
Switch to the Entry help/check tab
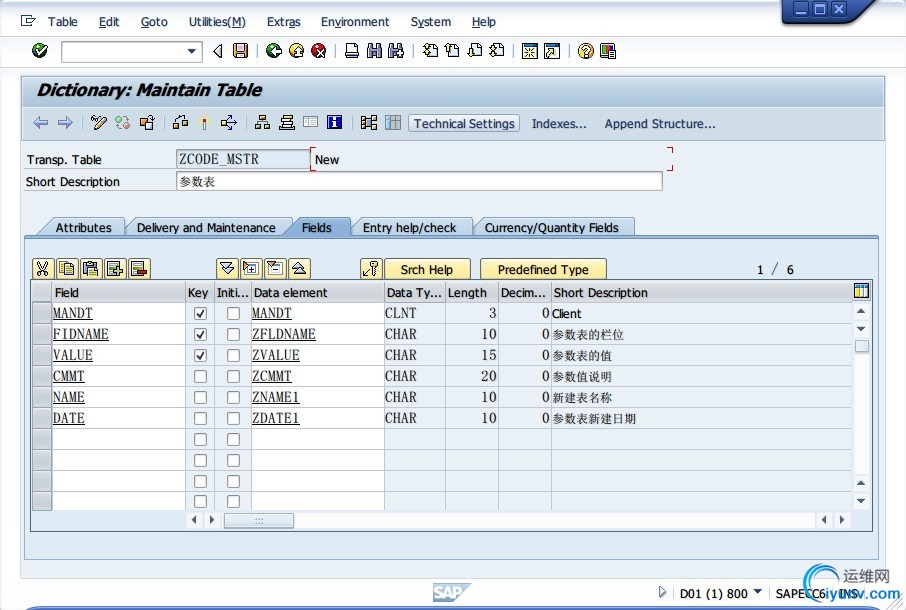(x=409, y=228)
